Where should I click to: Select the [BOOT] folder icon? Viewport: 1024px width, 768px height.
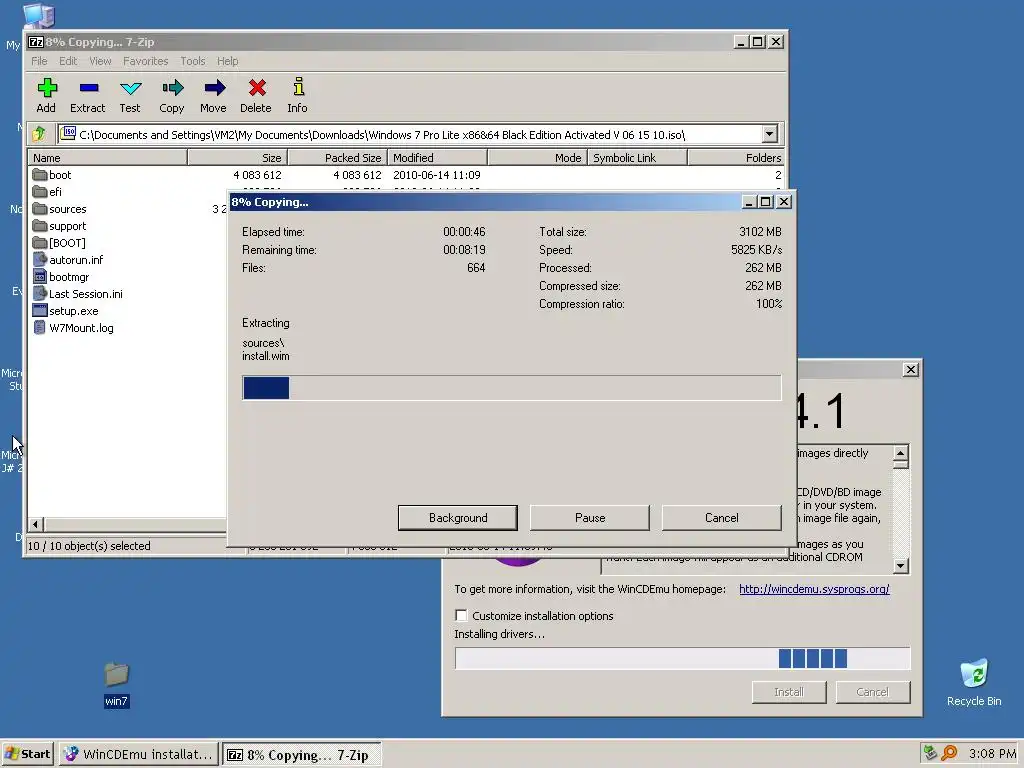point(40,242)
